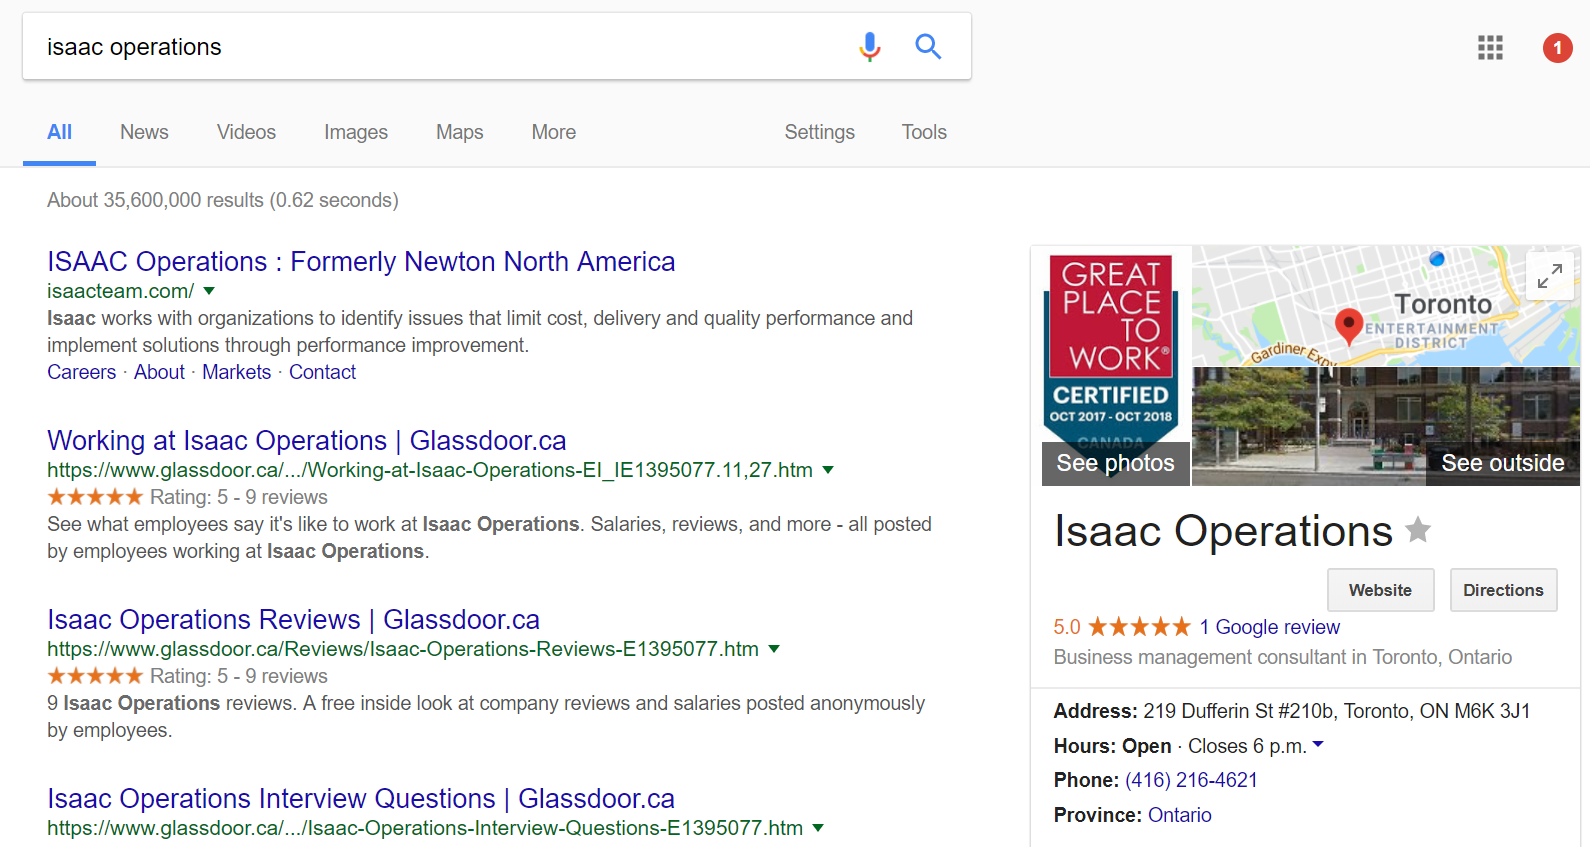Click the Directions button
This screenshot has width=1590, height=847.
point(1503,590)
